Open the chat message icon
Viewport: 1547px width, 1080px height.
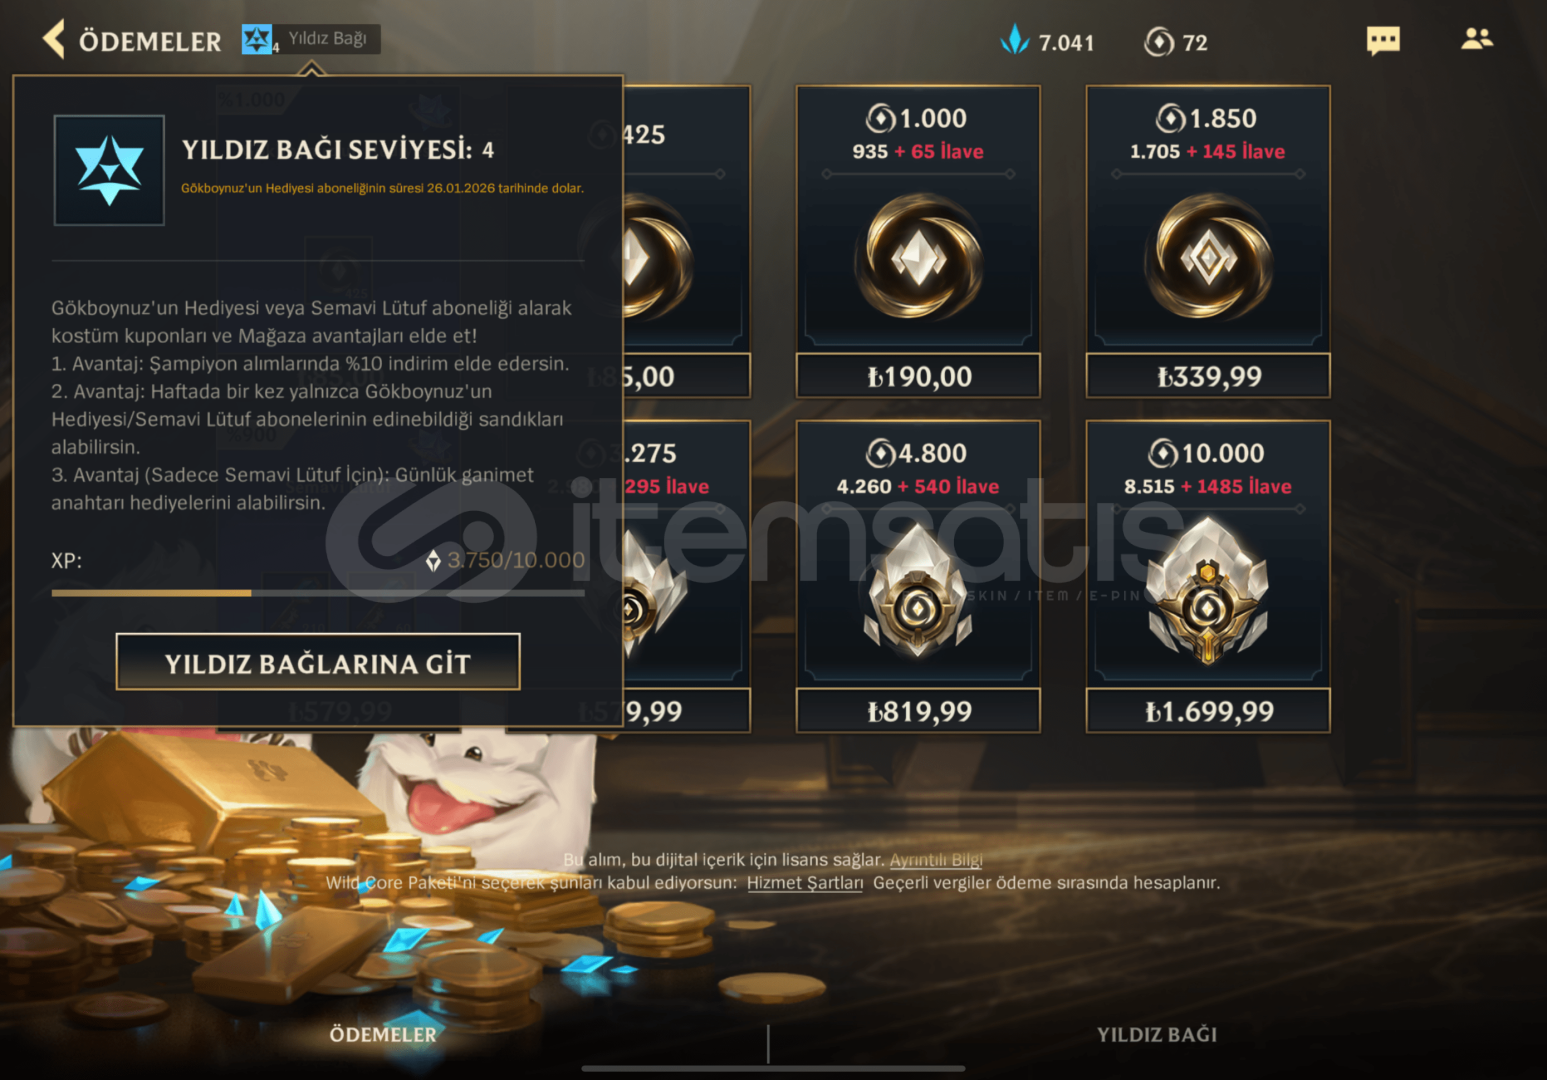tap(1383, 41)
